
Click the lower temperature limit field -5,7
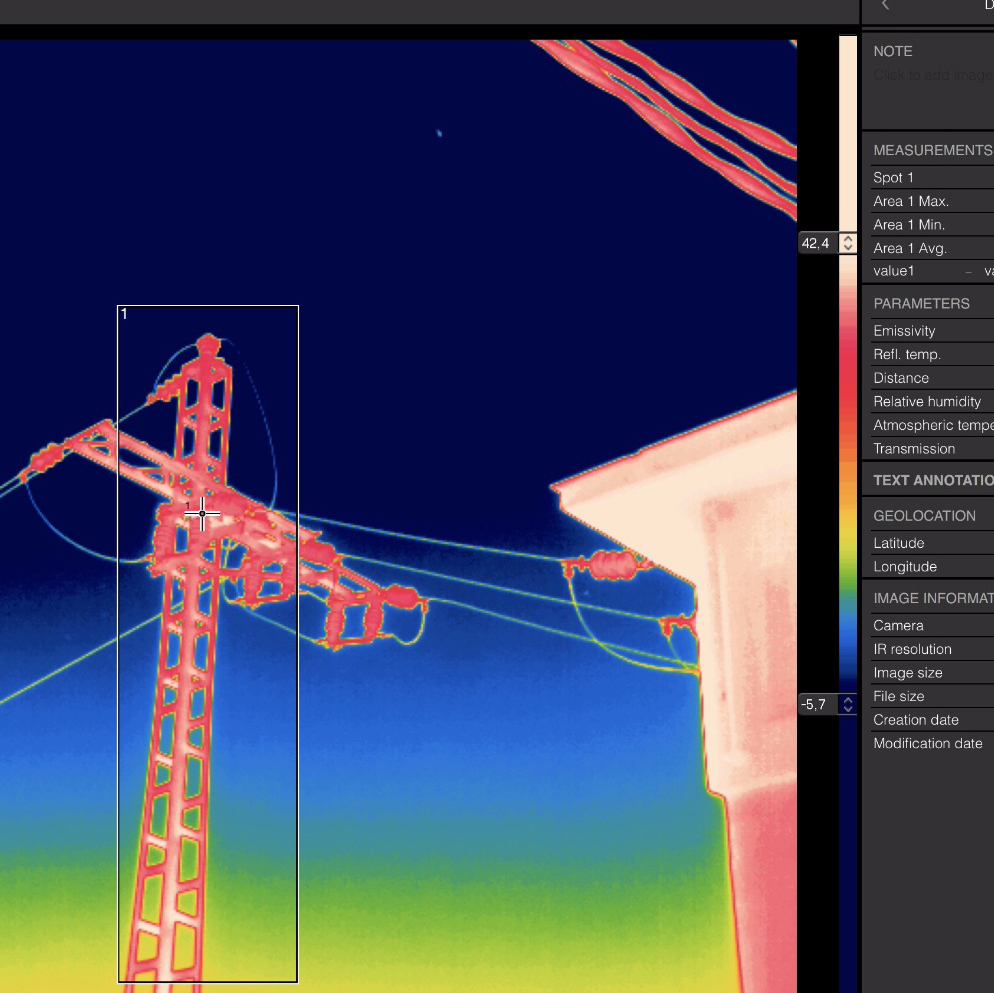click(815, 704)
